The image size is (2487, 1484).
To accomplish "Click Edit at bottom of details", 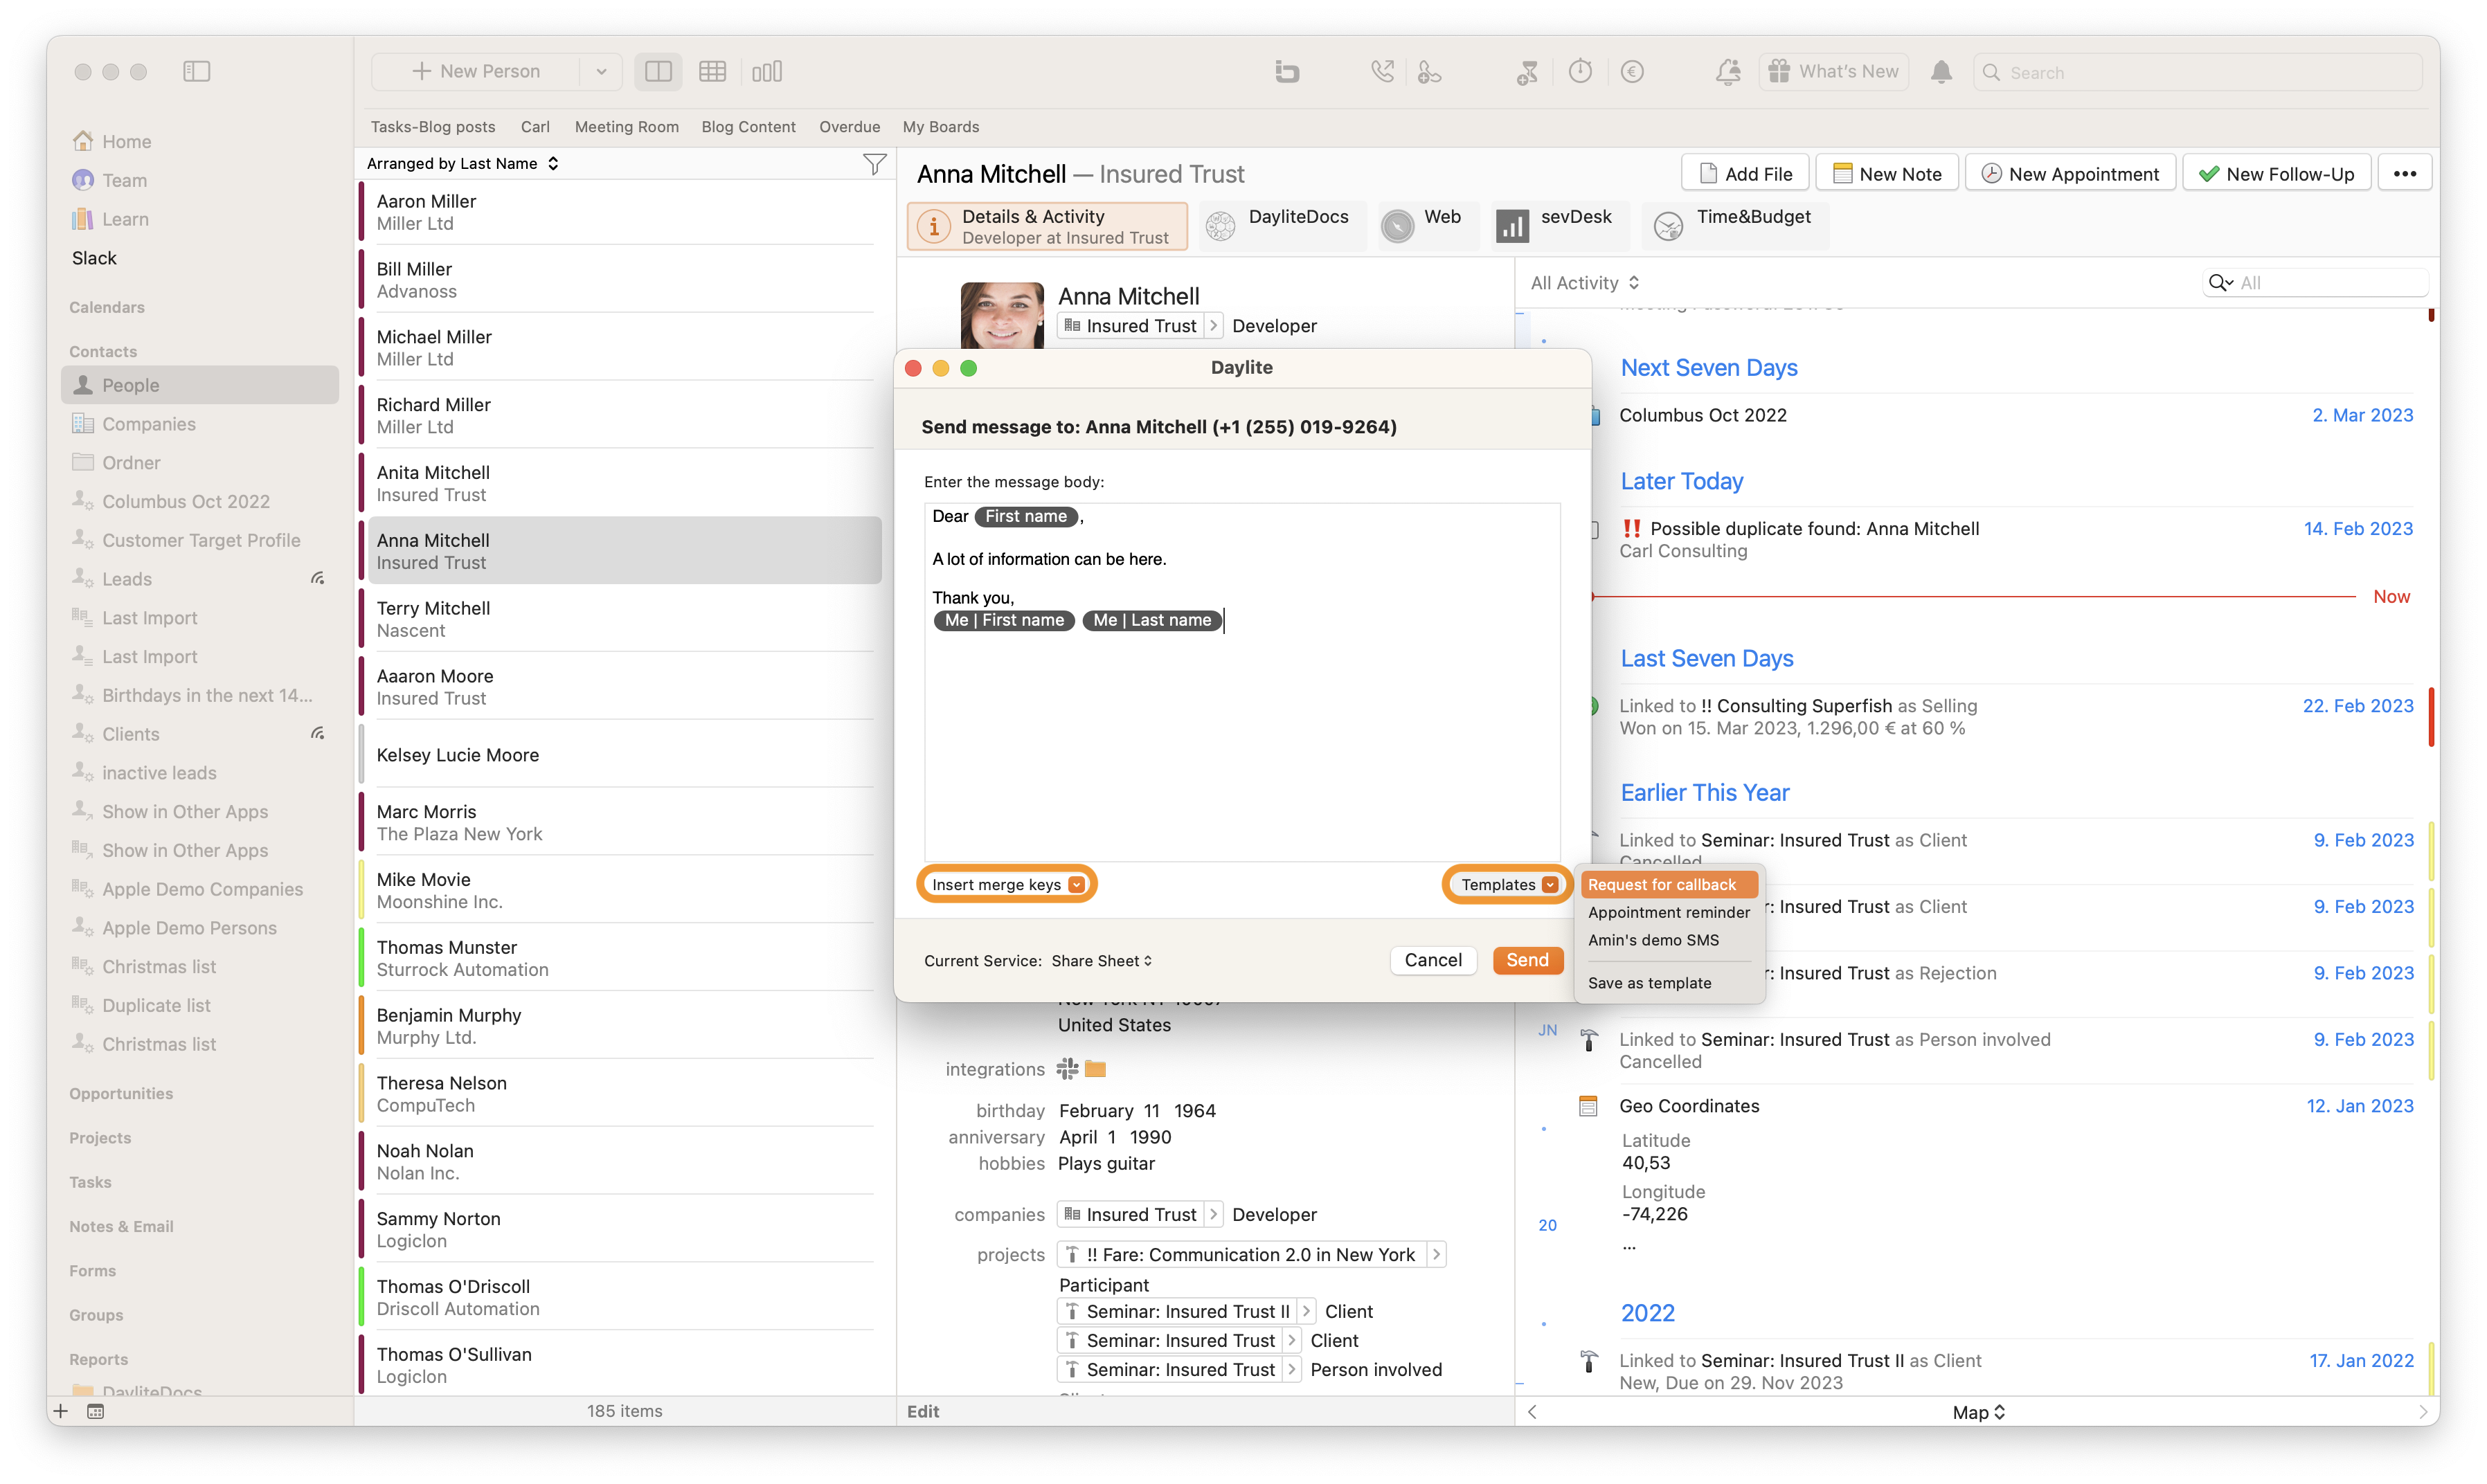I will (x=922, y=1411).
